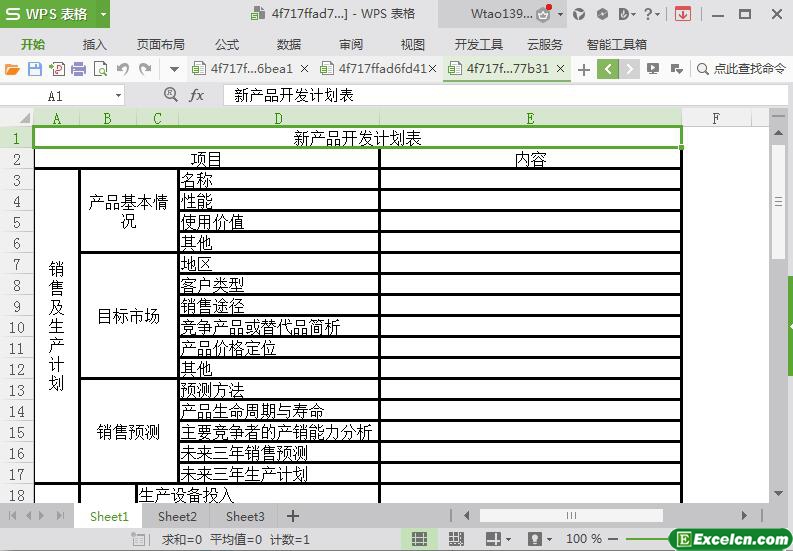Click the Wtao139 account name
Viewport: 793px width, 551px height.
[501, 14]
